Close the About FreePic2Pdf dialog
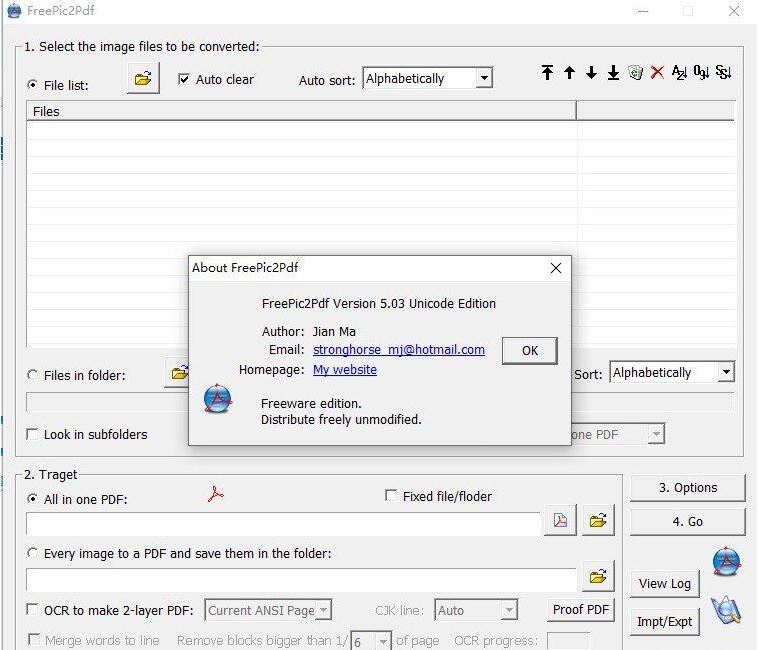The height and width of the screenshot is (650, 758). pyautogui.click(x=556, y=268)
